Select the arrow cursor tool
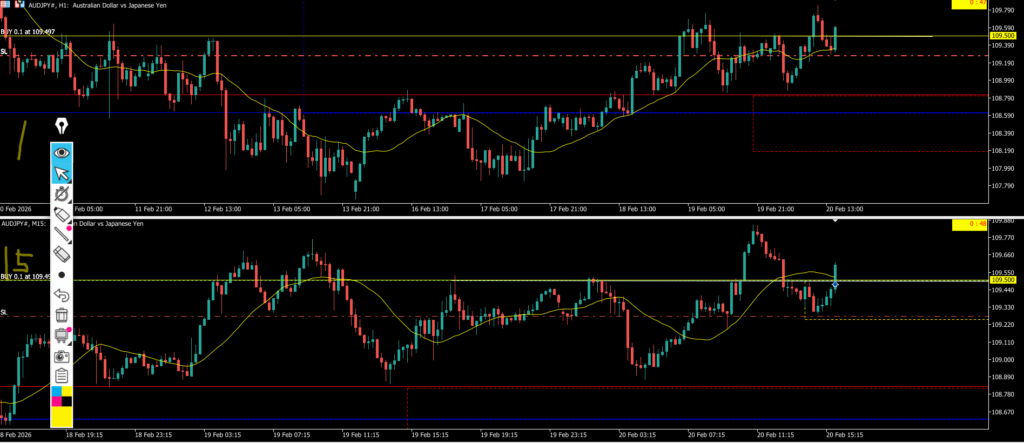Viewport: 1024px width, 443px height. 62,175
